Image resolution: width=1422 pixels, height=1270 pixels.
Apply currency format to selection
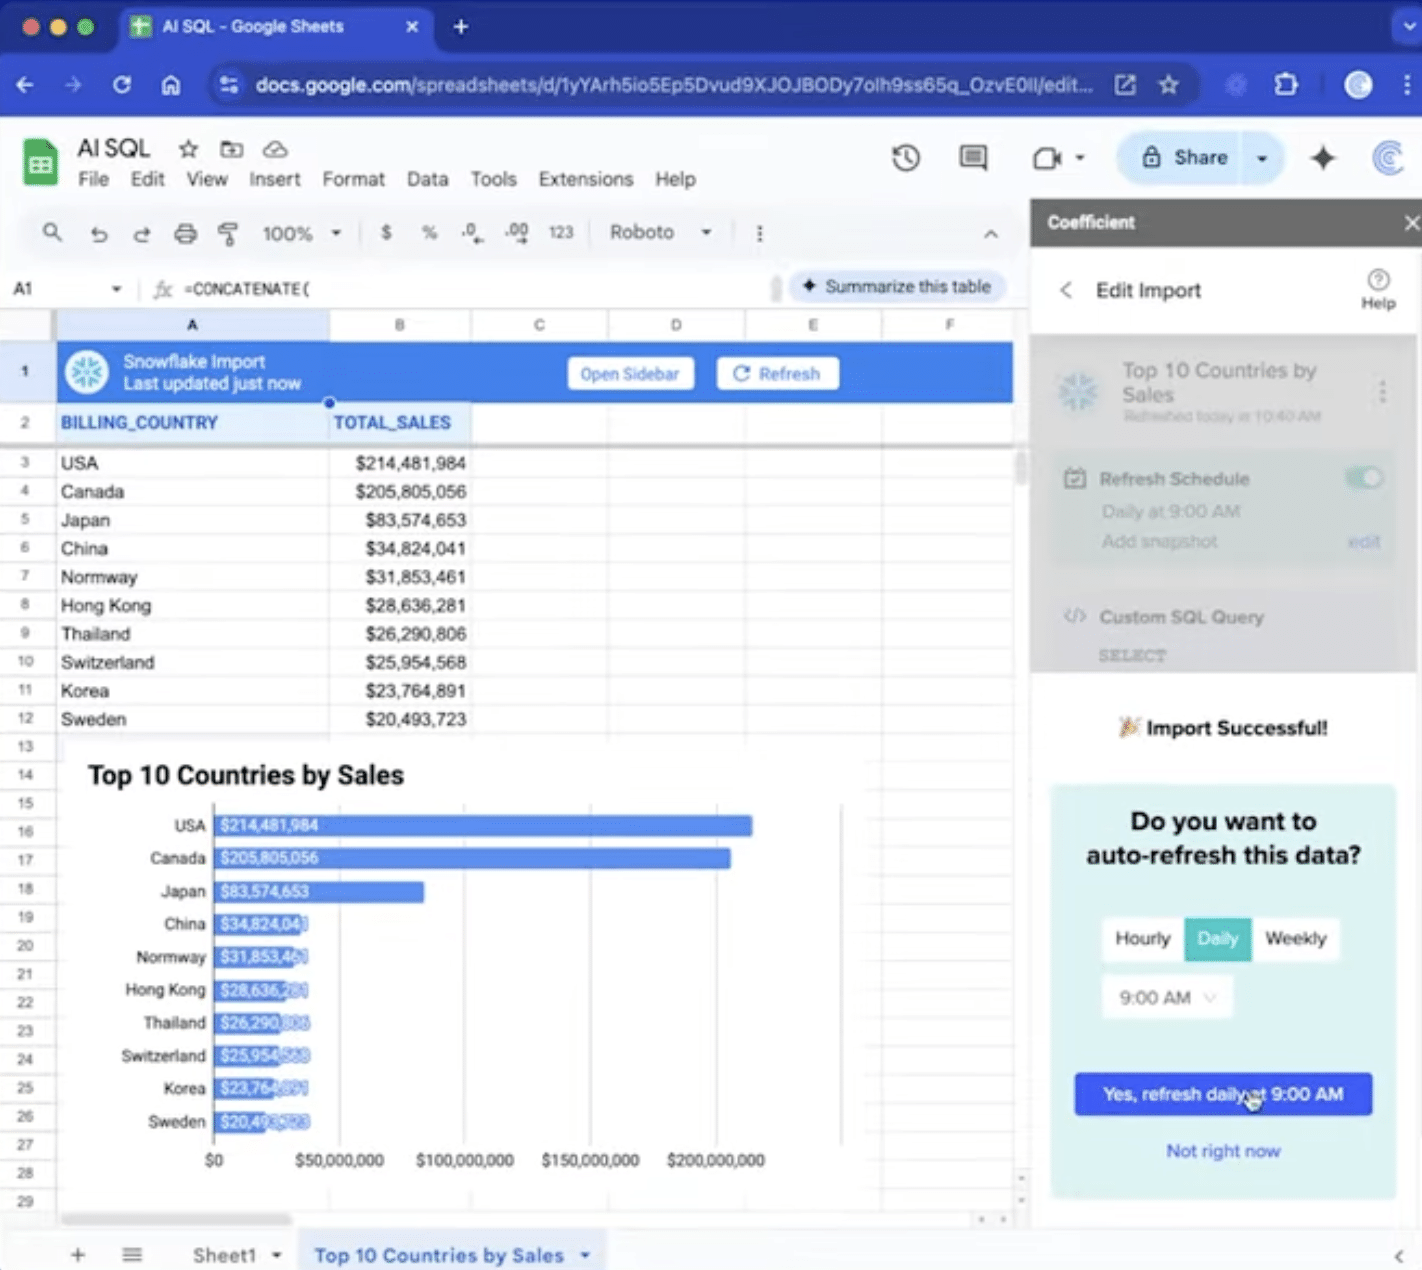(x=386, y=232)
